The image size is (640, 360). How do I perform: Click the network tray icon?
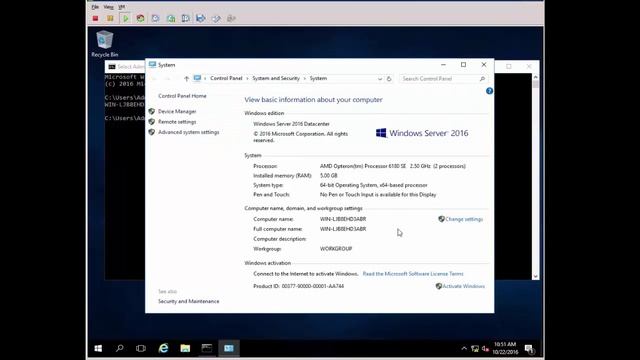pos(475,349)
